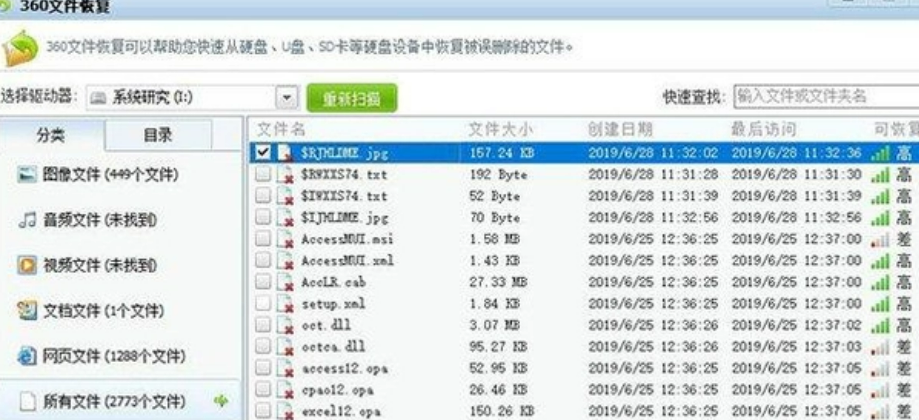Check the $IWXXS74.txt file checkbox
Viewport: 919px width, 420px height.
point(263,196)
